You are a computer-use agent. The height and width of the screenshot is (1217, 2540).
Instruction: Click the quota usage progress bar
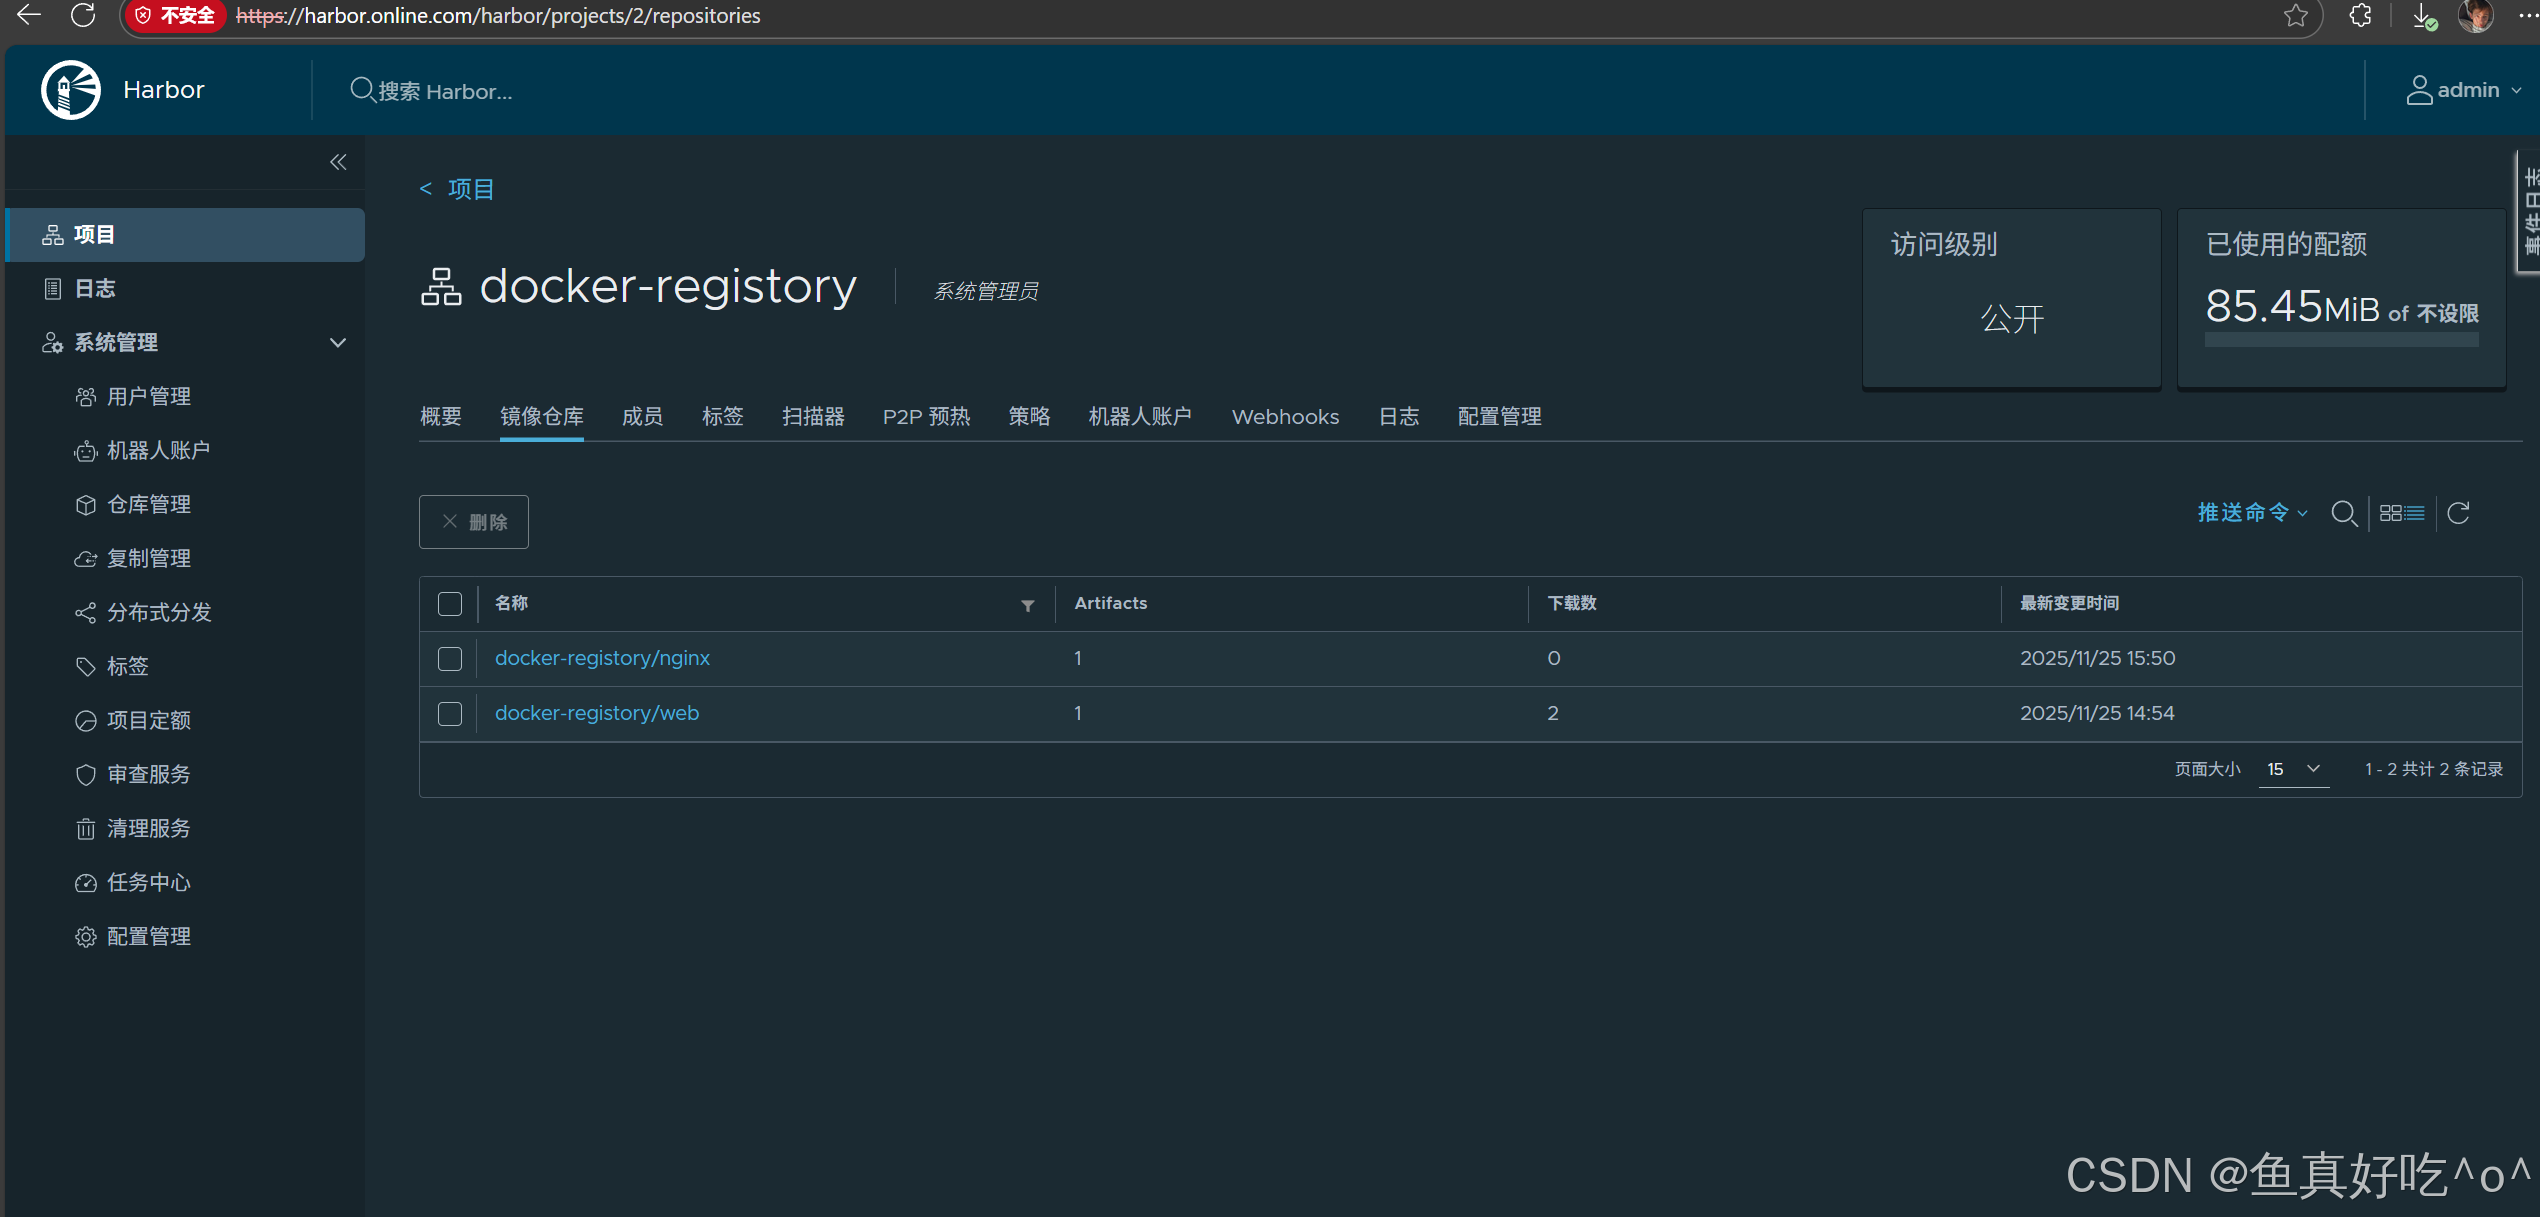click(x=2341, y=340)
